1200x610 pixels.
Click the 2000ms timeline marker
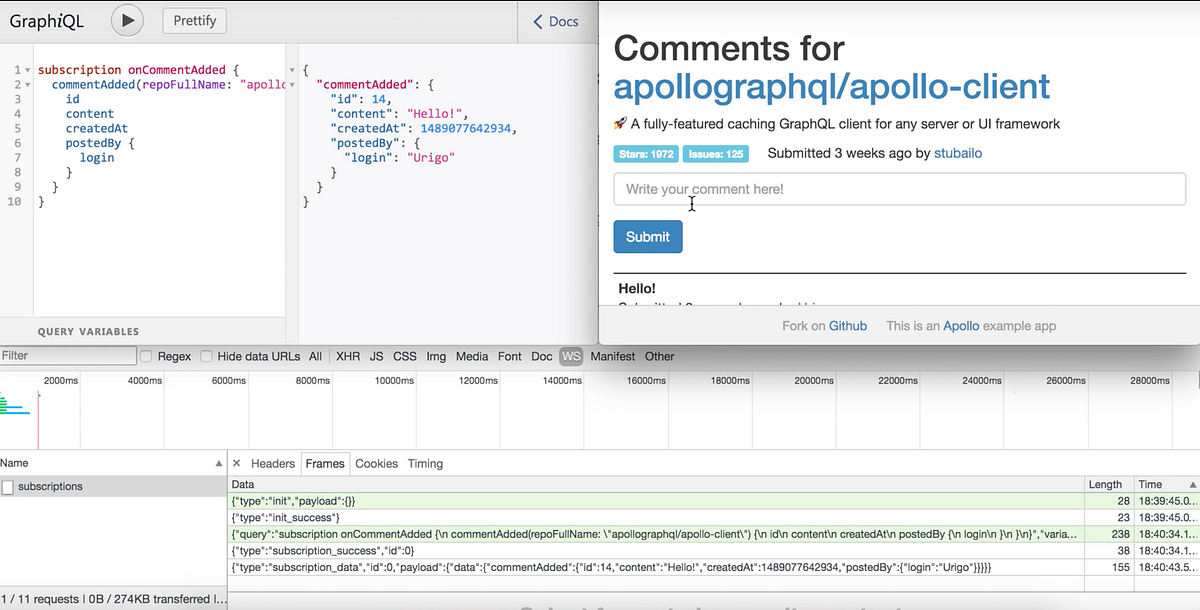(60, 381)
